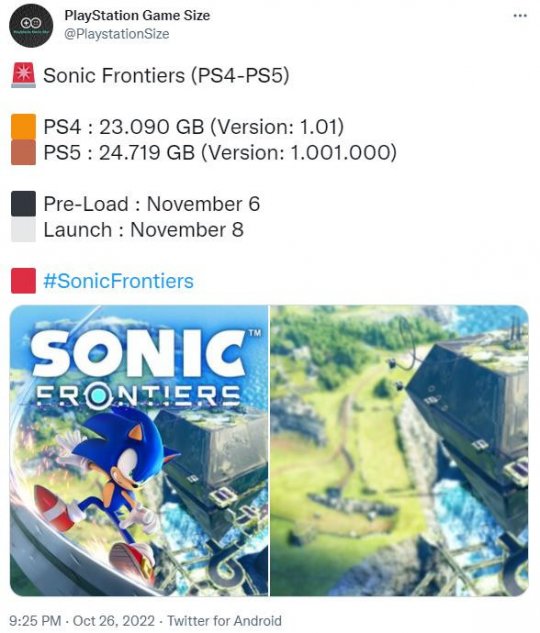Viewport: 540px width, 633px height.
Task: Click the PlayStation Game Size display name
Action: (137, 15)
